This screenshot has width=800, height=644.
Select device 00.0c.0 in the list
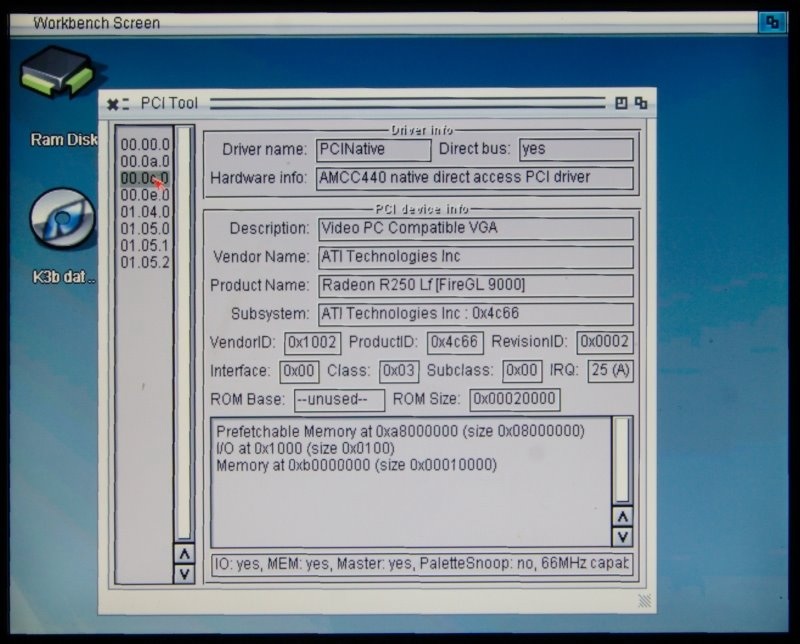pyautogui.click(x=145, y=179)
